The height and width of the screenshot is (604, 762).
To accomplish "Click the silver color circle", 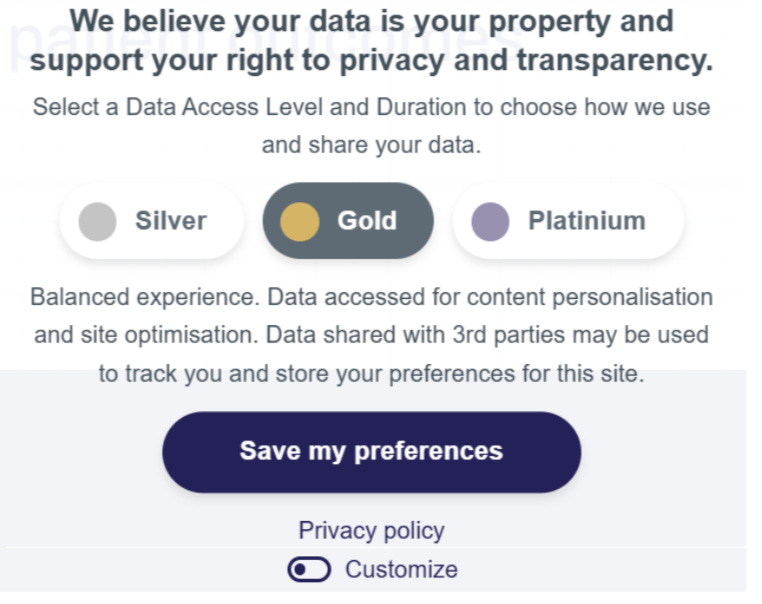I will (x=98, y=221).
